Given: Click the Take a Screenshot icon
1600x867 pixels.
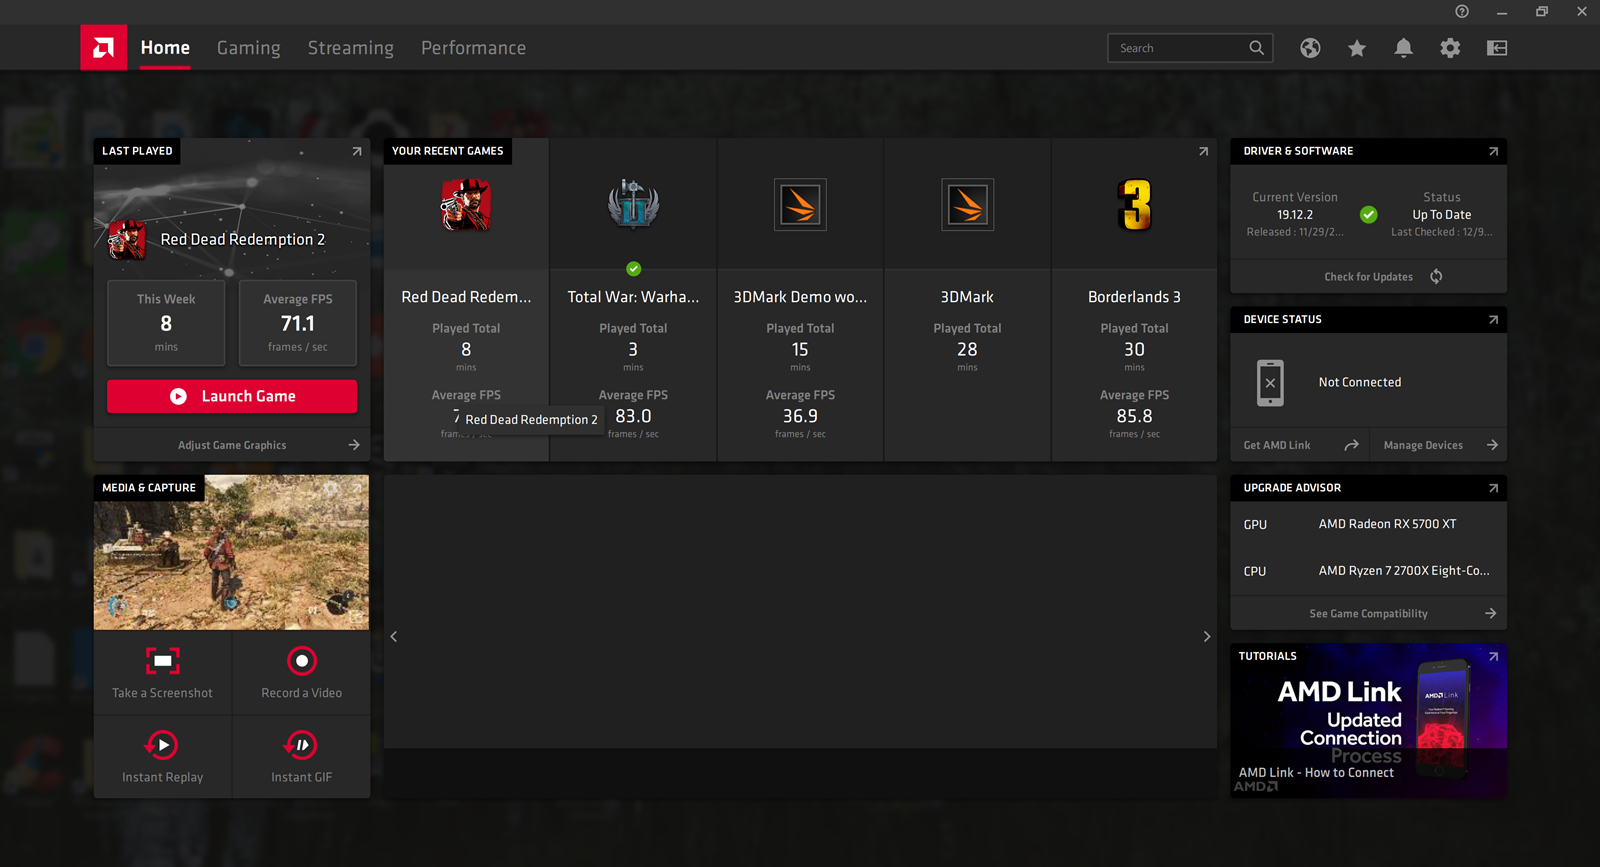Looking at the screenshot, I should click(x=163, y=661).
